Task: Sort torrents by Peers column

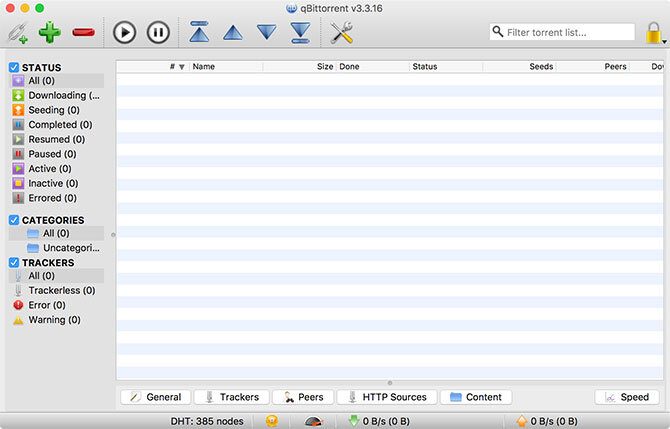Action: pyautogui.click(x=593, y=67)
